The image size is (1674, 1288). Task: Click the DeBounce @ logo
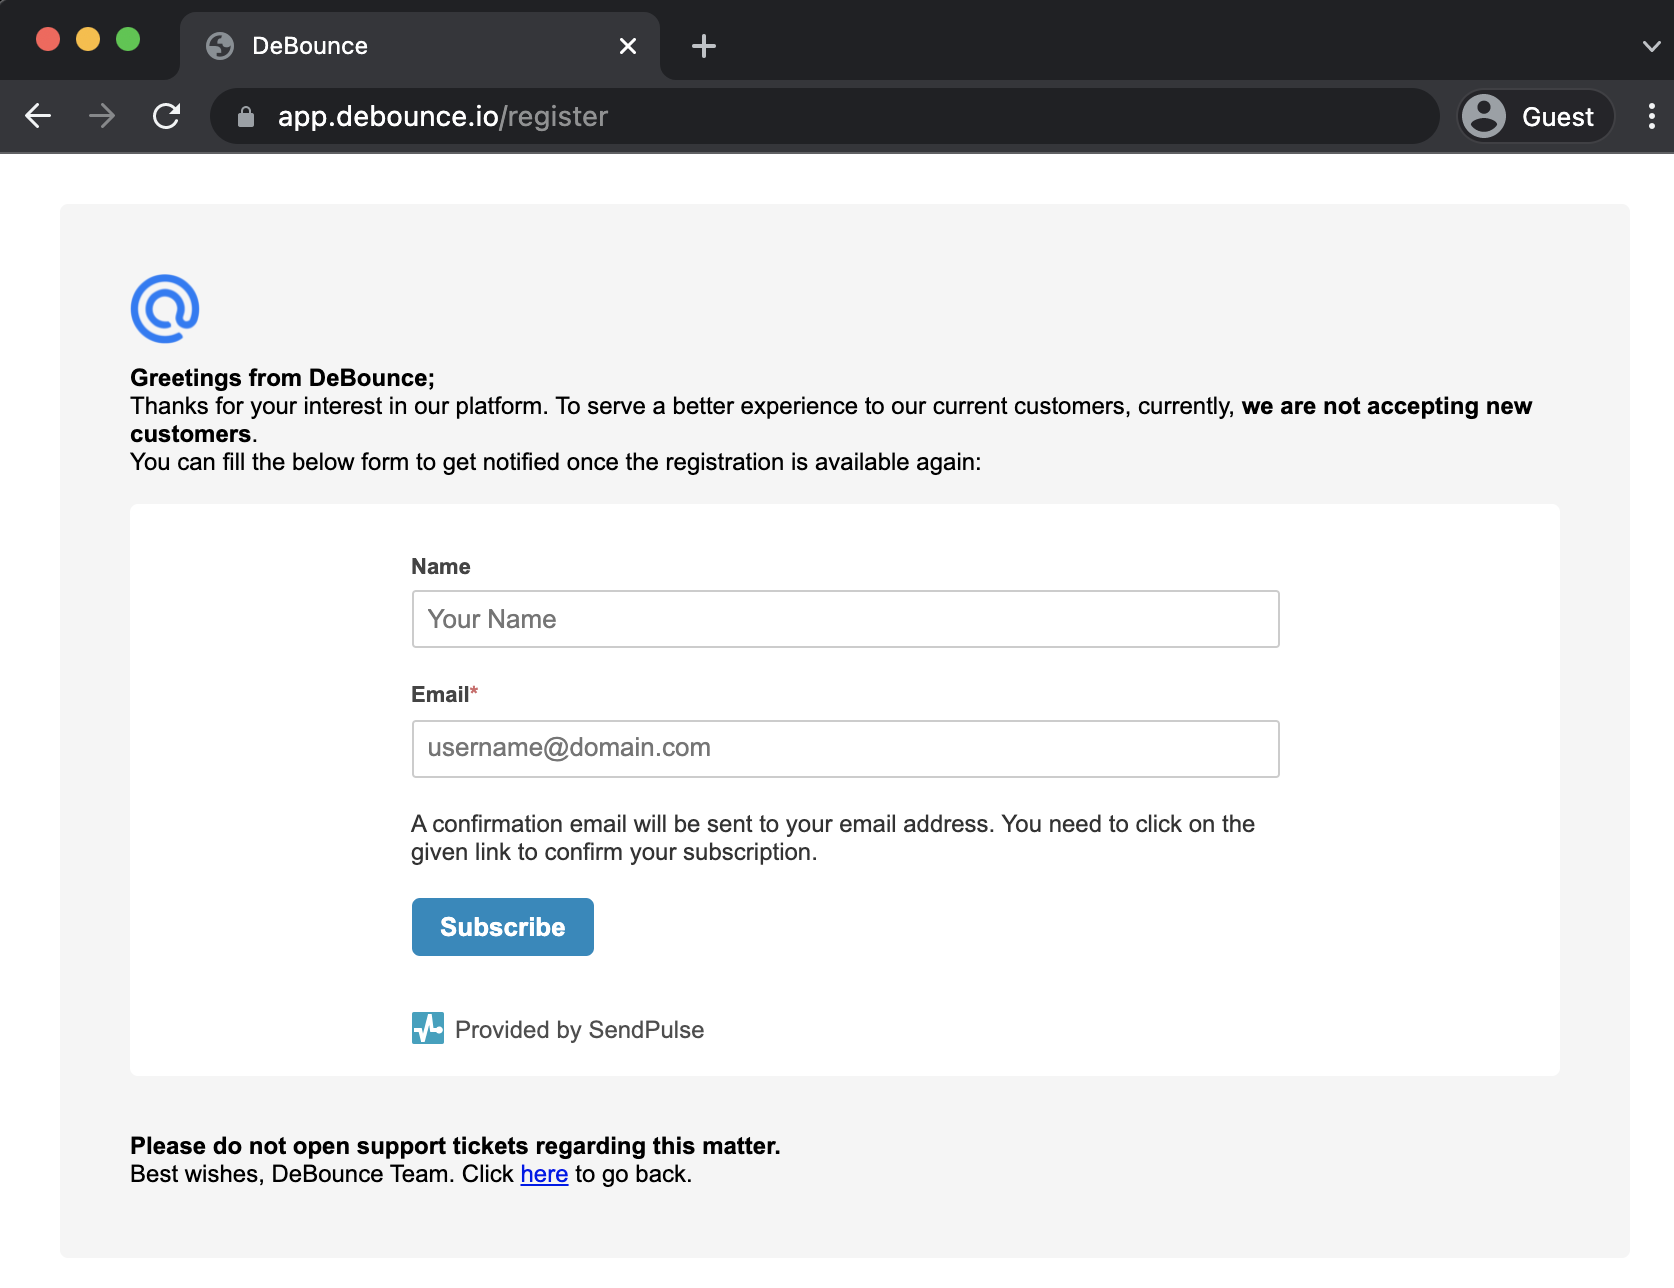click(165, 309)
